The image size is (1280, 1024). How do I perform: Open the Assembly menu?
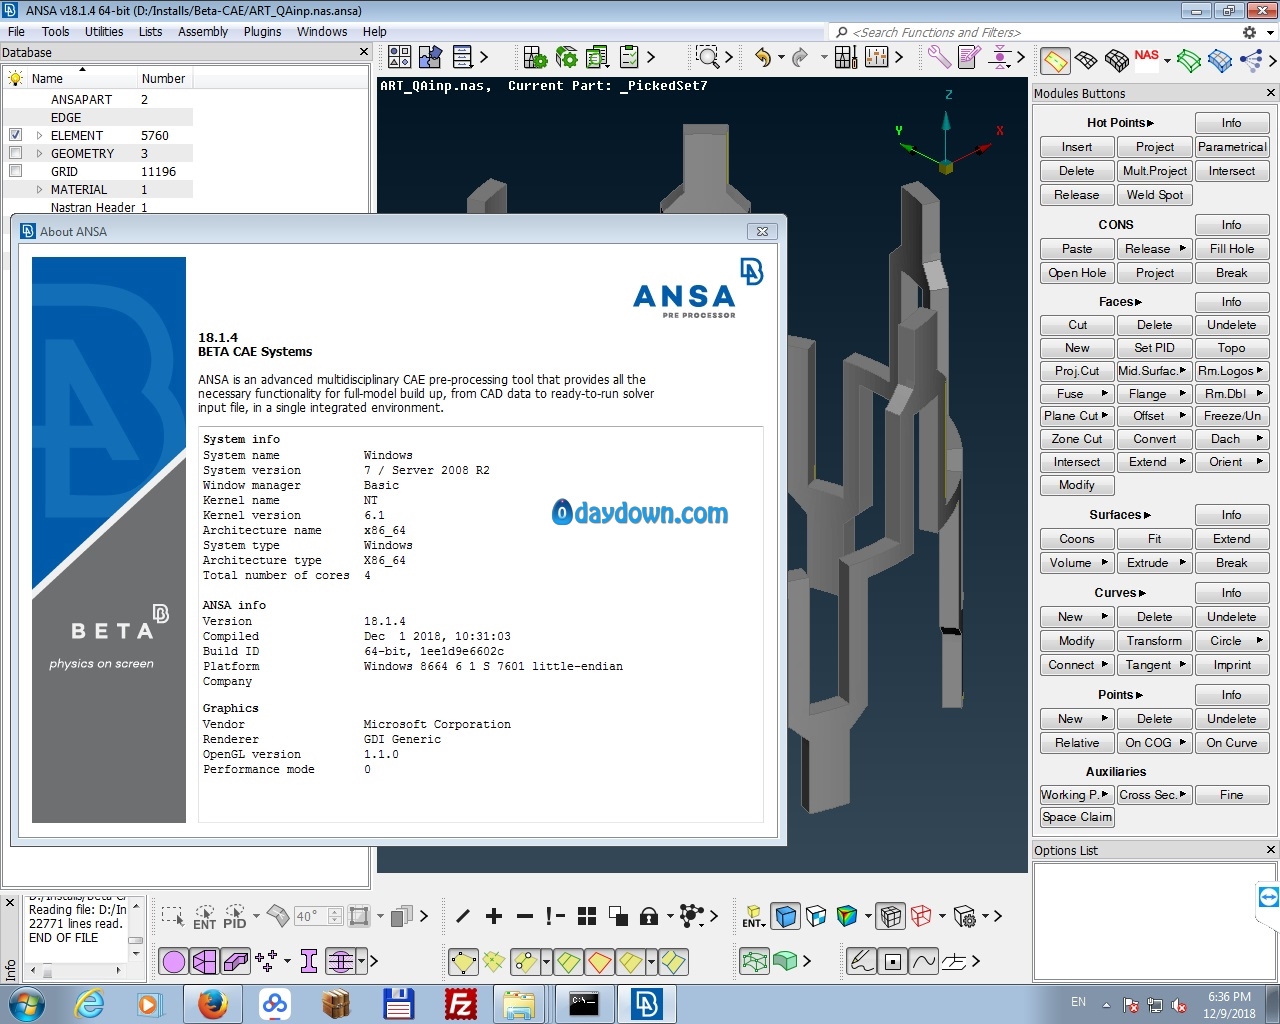(203, 32)
